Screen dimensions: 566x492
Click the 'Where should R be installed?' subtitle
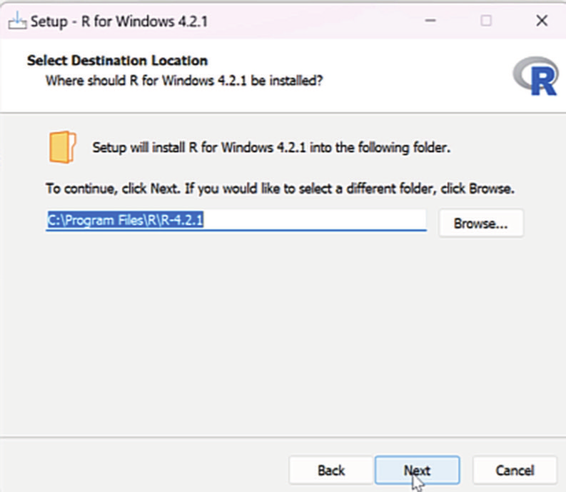point(184,80)
